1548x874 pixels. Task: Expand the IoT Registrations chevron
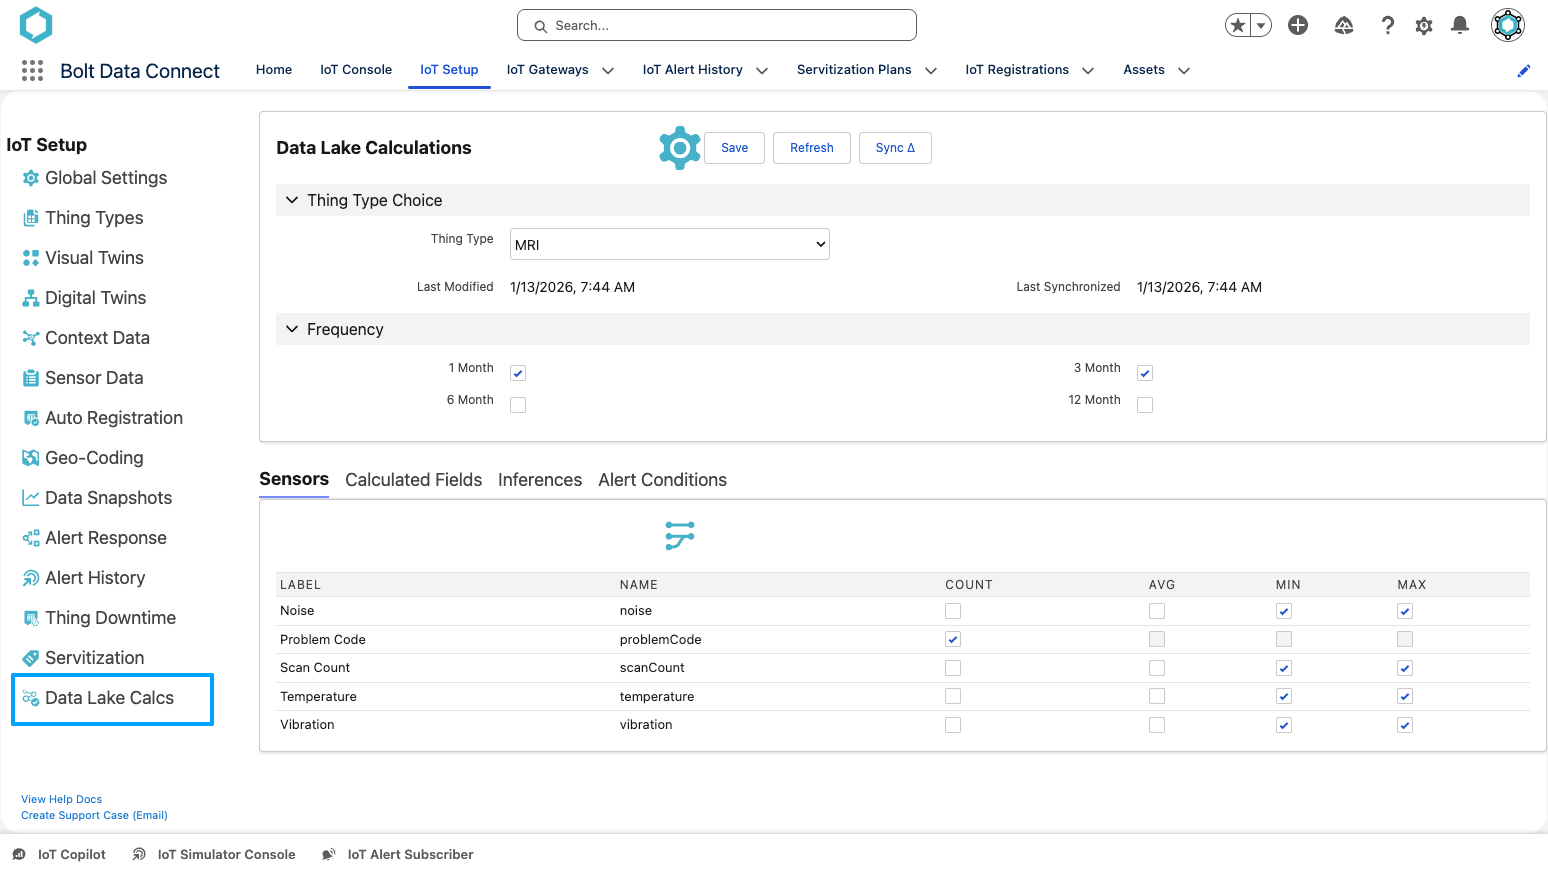pos(1088,70)
